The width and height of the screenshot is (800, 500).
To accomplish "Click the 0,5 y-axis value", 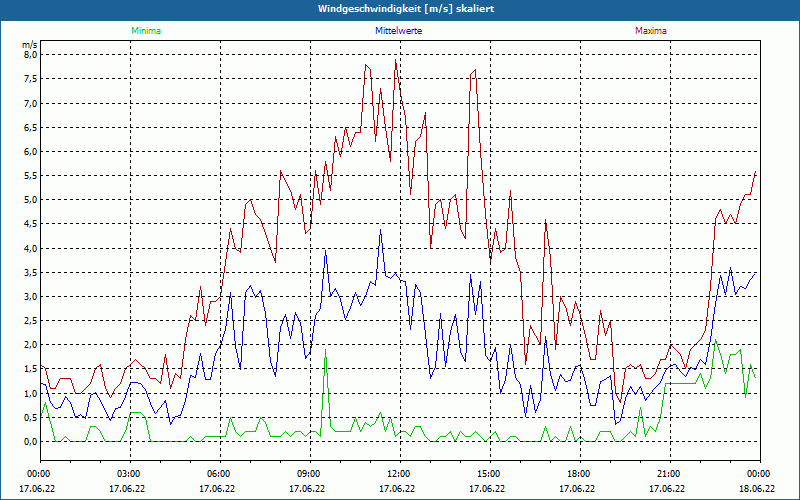I will (x=30, y=418).
